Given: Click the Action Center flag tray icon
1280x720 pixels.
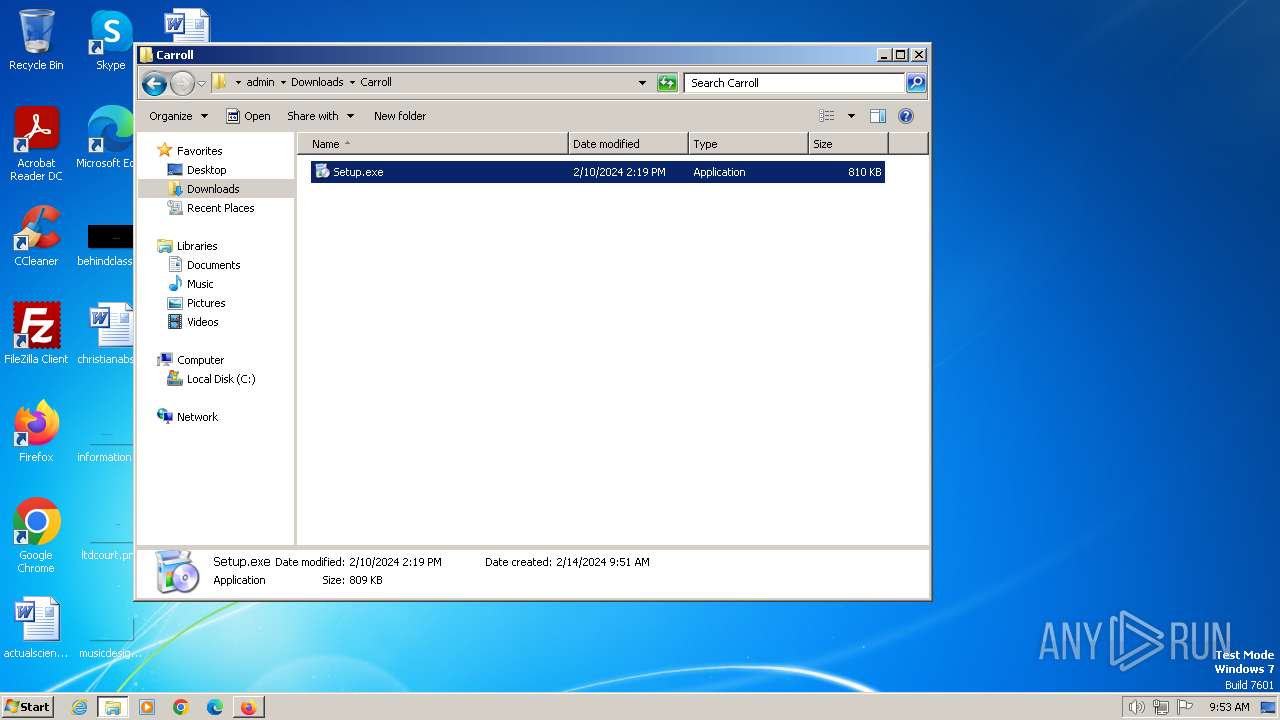Looking at the screenshot, I should 1185,707.
